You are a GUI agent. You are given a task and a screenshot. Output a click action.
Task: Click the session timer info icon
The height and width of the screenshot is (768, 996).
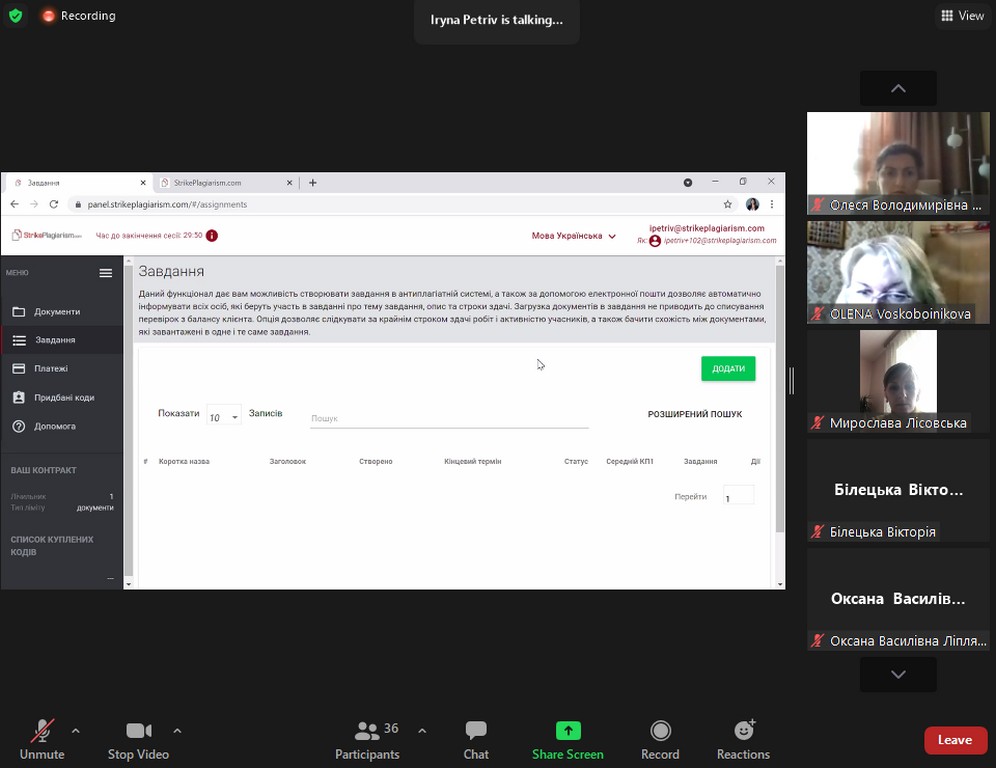(212, 236)
